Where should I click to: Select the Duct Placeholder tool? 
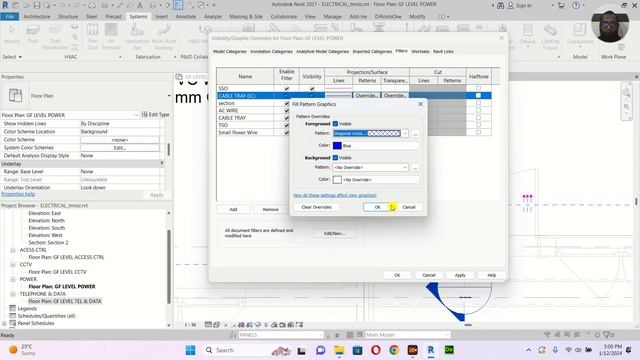click(55, 36)
